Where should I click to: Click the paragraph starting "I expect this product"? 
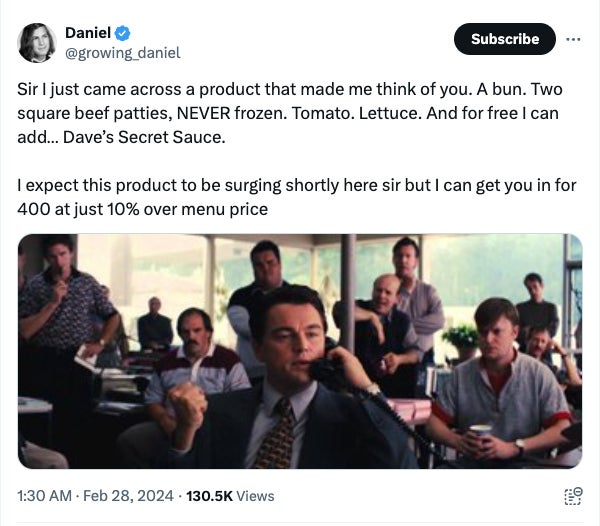point(292,197)
